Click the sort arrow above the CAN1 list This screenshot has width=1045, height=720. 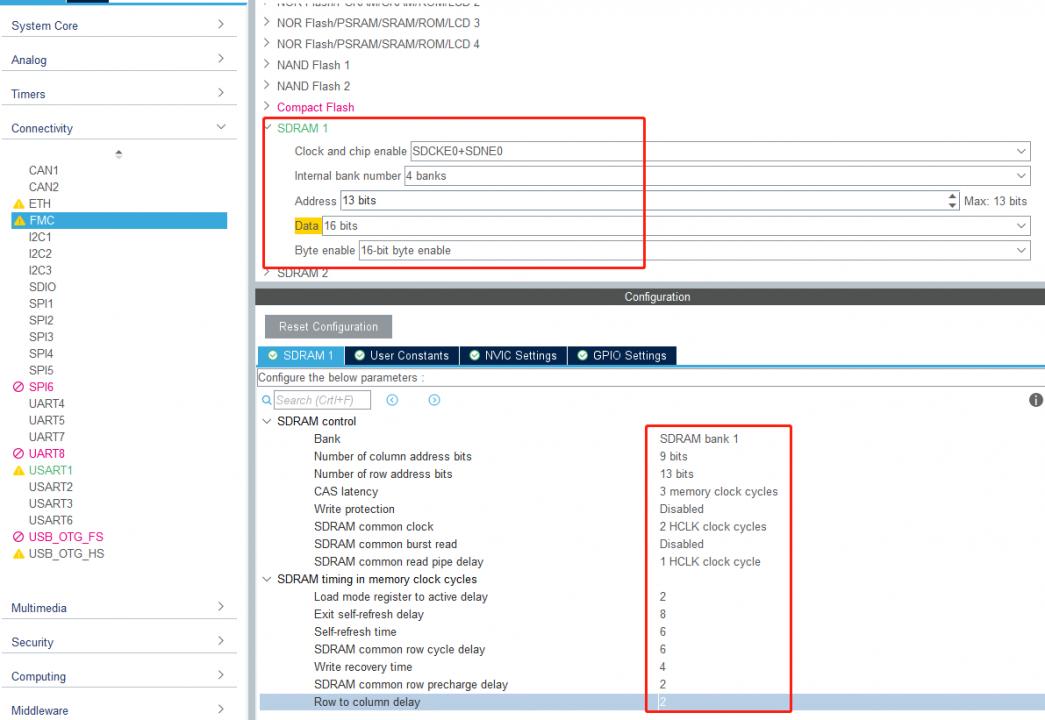click(x=120, y=154)
